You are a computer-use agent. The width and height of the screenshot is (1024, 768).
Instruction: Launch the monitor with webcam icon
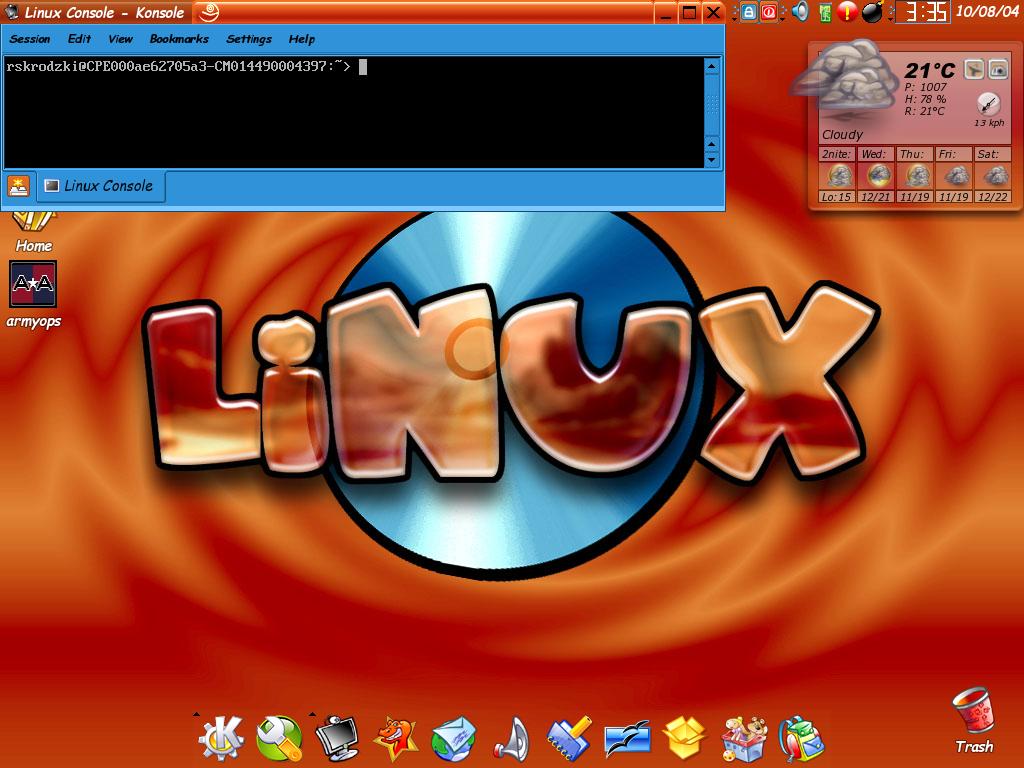coord(337,738)
